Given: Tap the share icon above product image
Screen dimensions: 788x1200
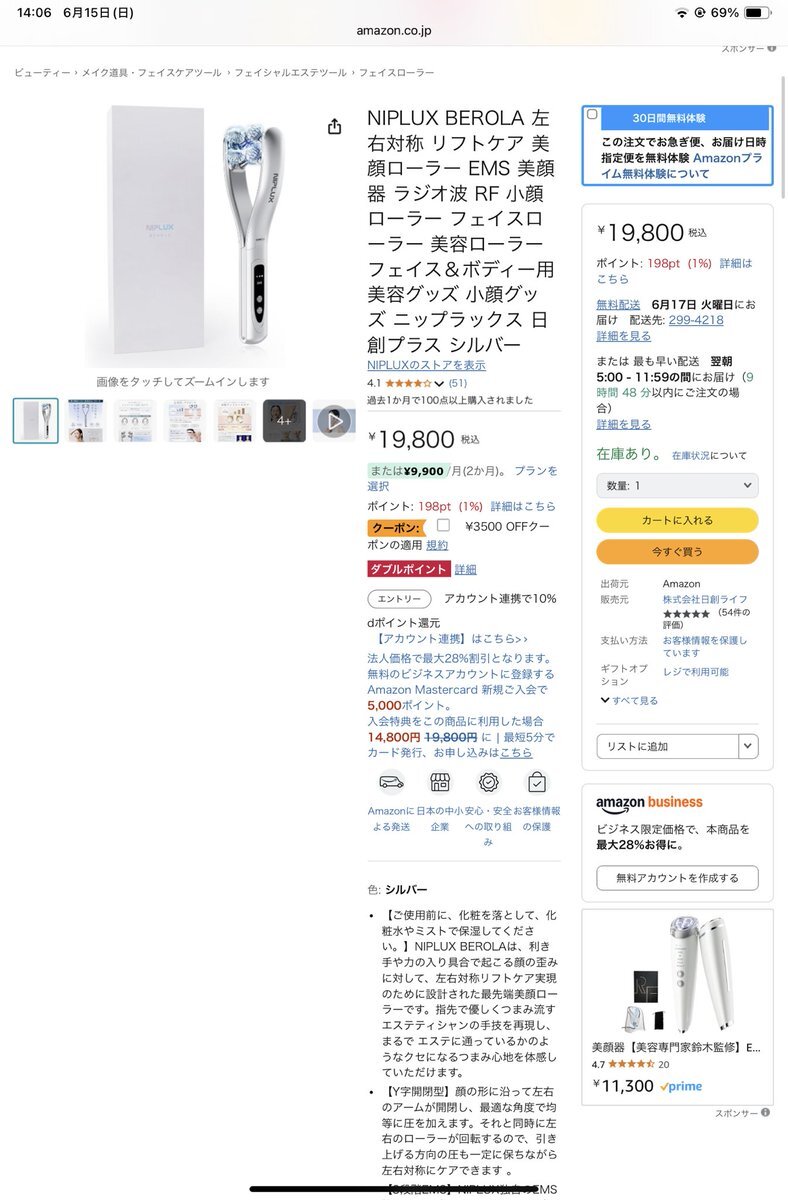Looking at the screenshot, I should click(x=334, y=126).
